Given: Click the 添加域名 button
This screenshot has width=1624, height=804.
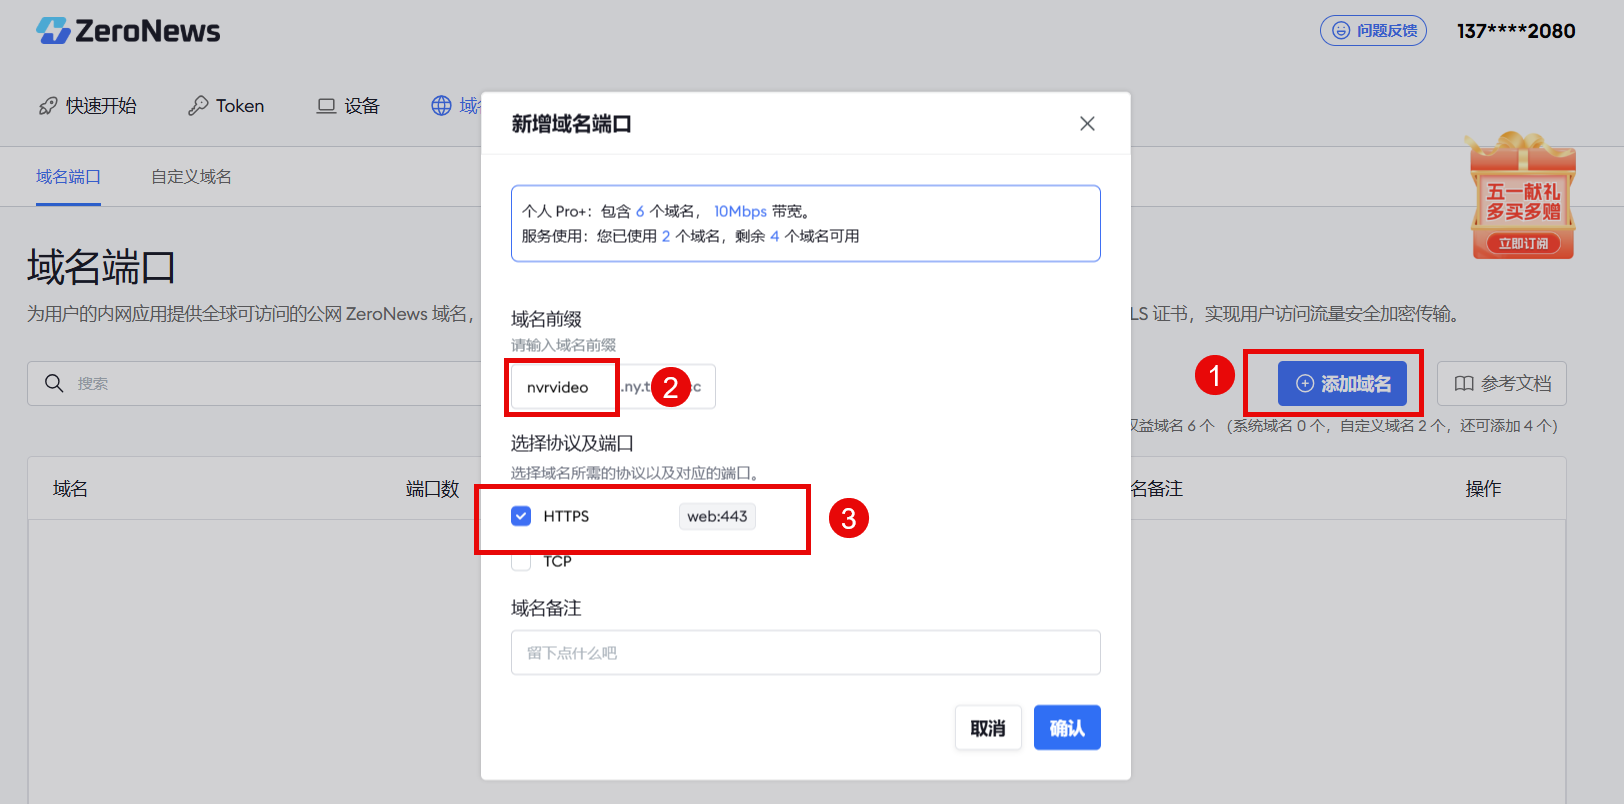Looking at the screenshot, I should (1342, 384).
